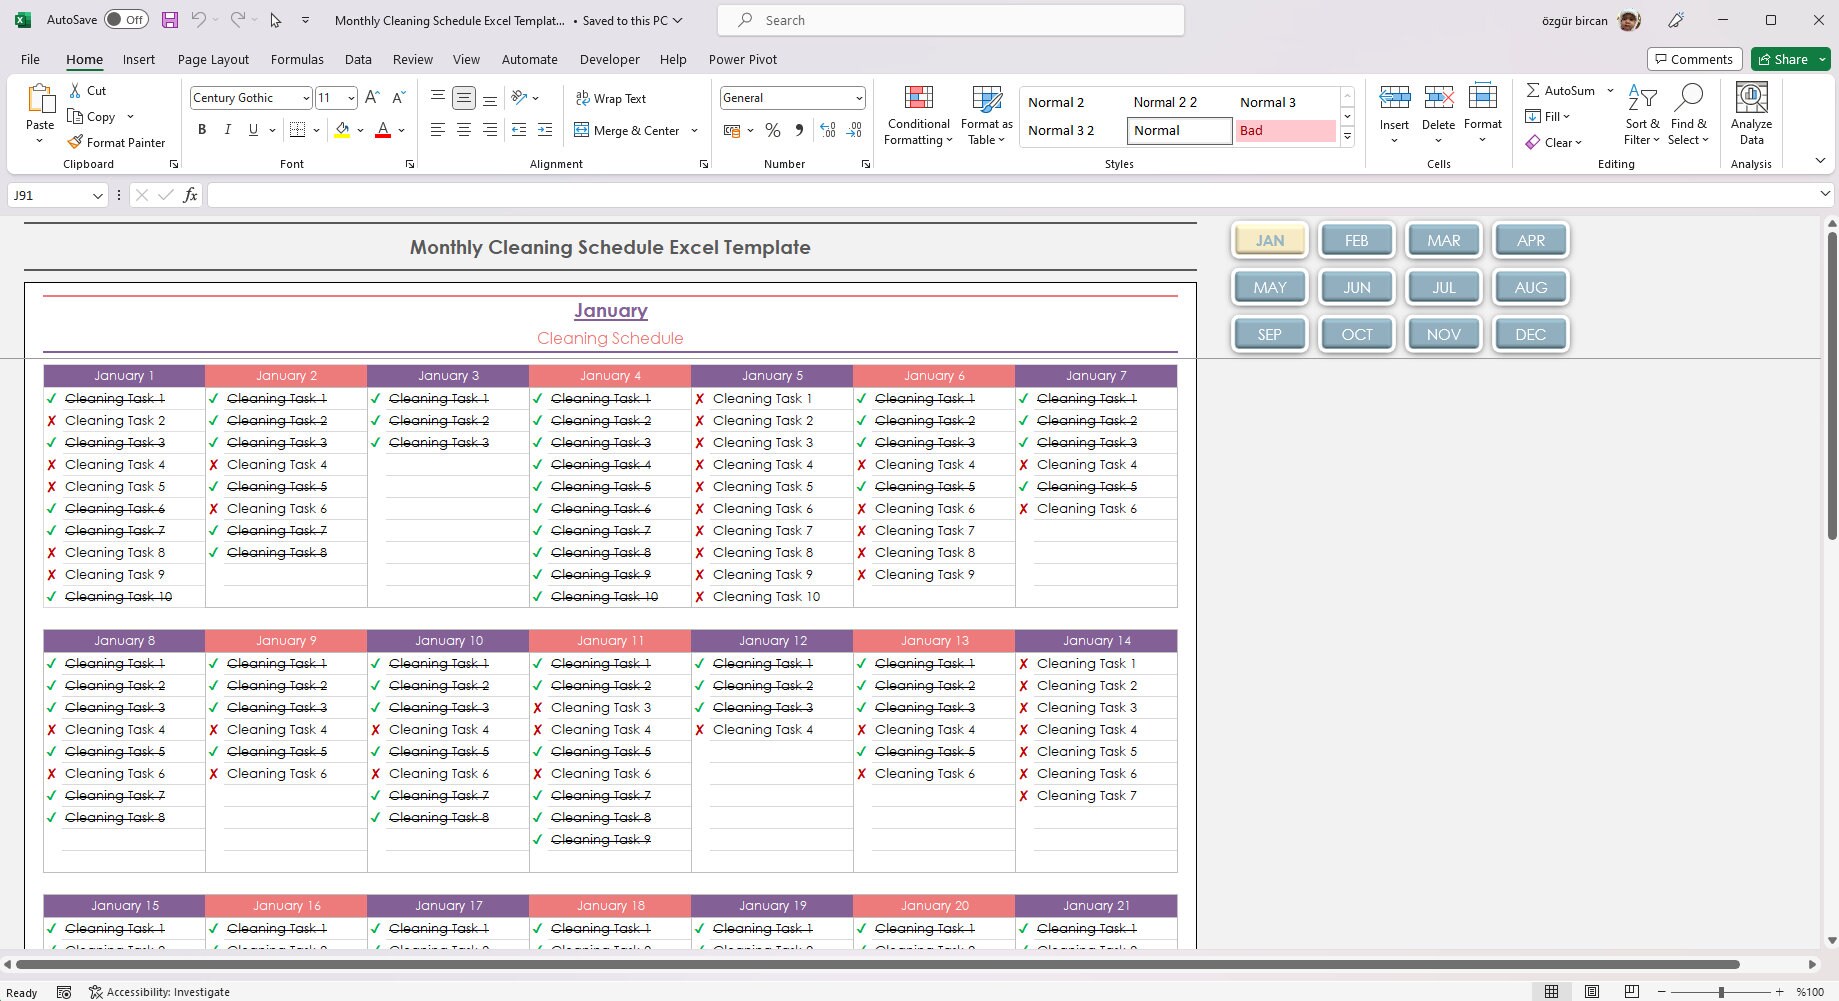
Task: Open the File menu
Action: pyautogui.click(x=30, y=59)
